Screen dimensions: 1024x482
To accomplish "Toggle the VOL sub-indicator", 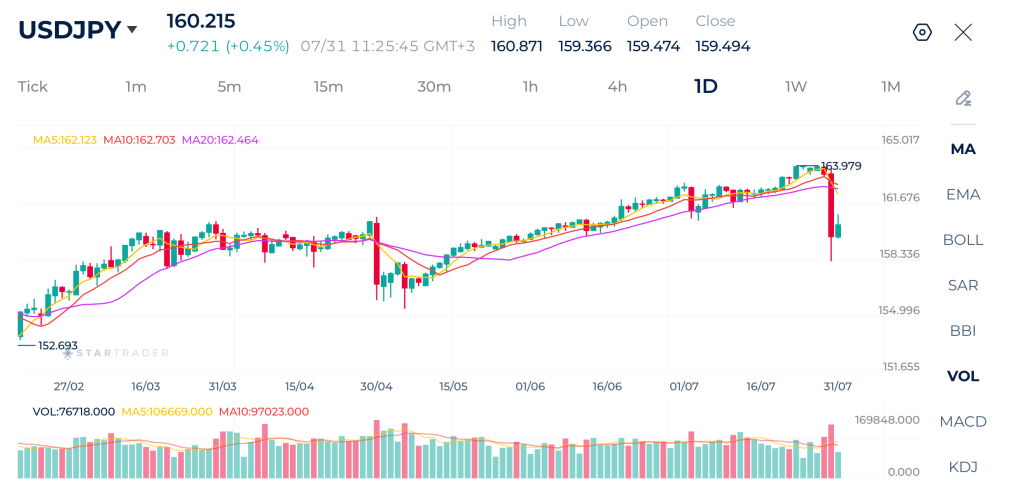I will click(x=963, y=376).
